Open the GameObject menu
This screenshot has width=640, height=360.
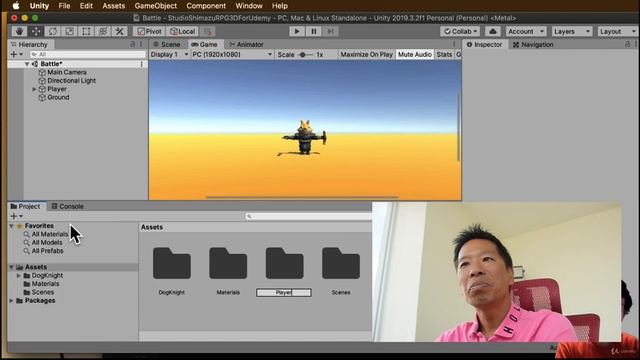coord(156,6)
